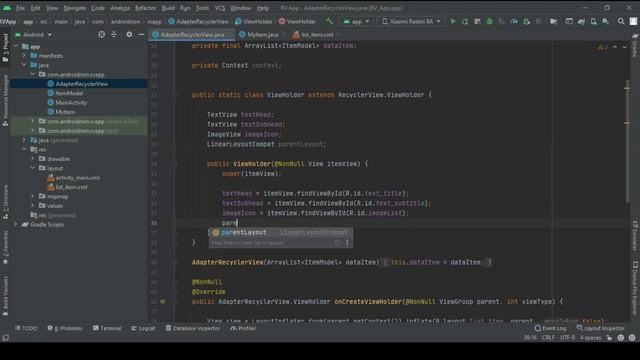Click the Select Opened File target icon
640x360 pixels.
point(102,35)
